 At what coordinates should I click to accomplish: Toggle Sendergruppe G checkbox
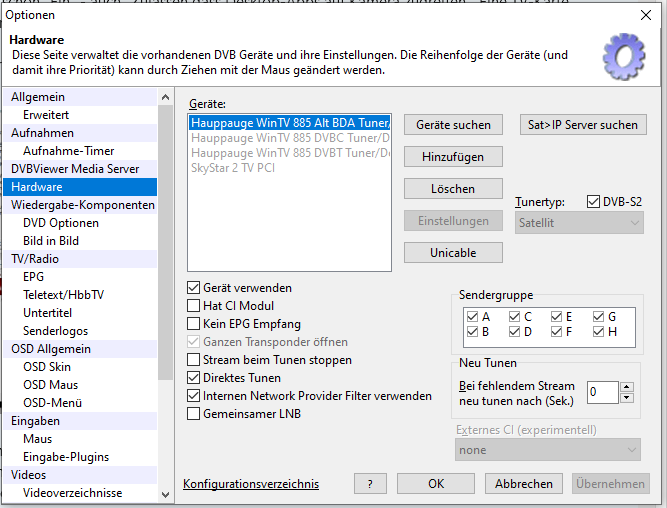[599, 317]
